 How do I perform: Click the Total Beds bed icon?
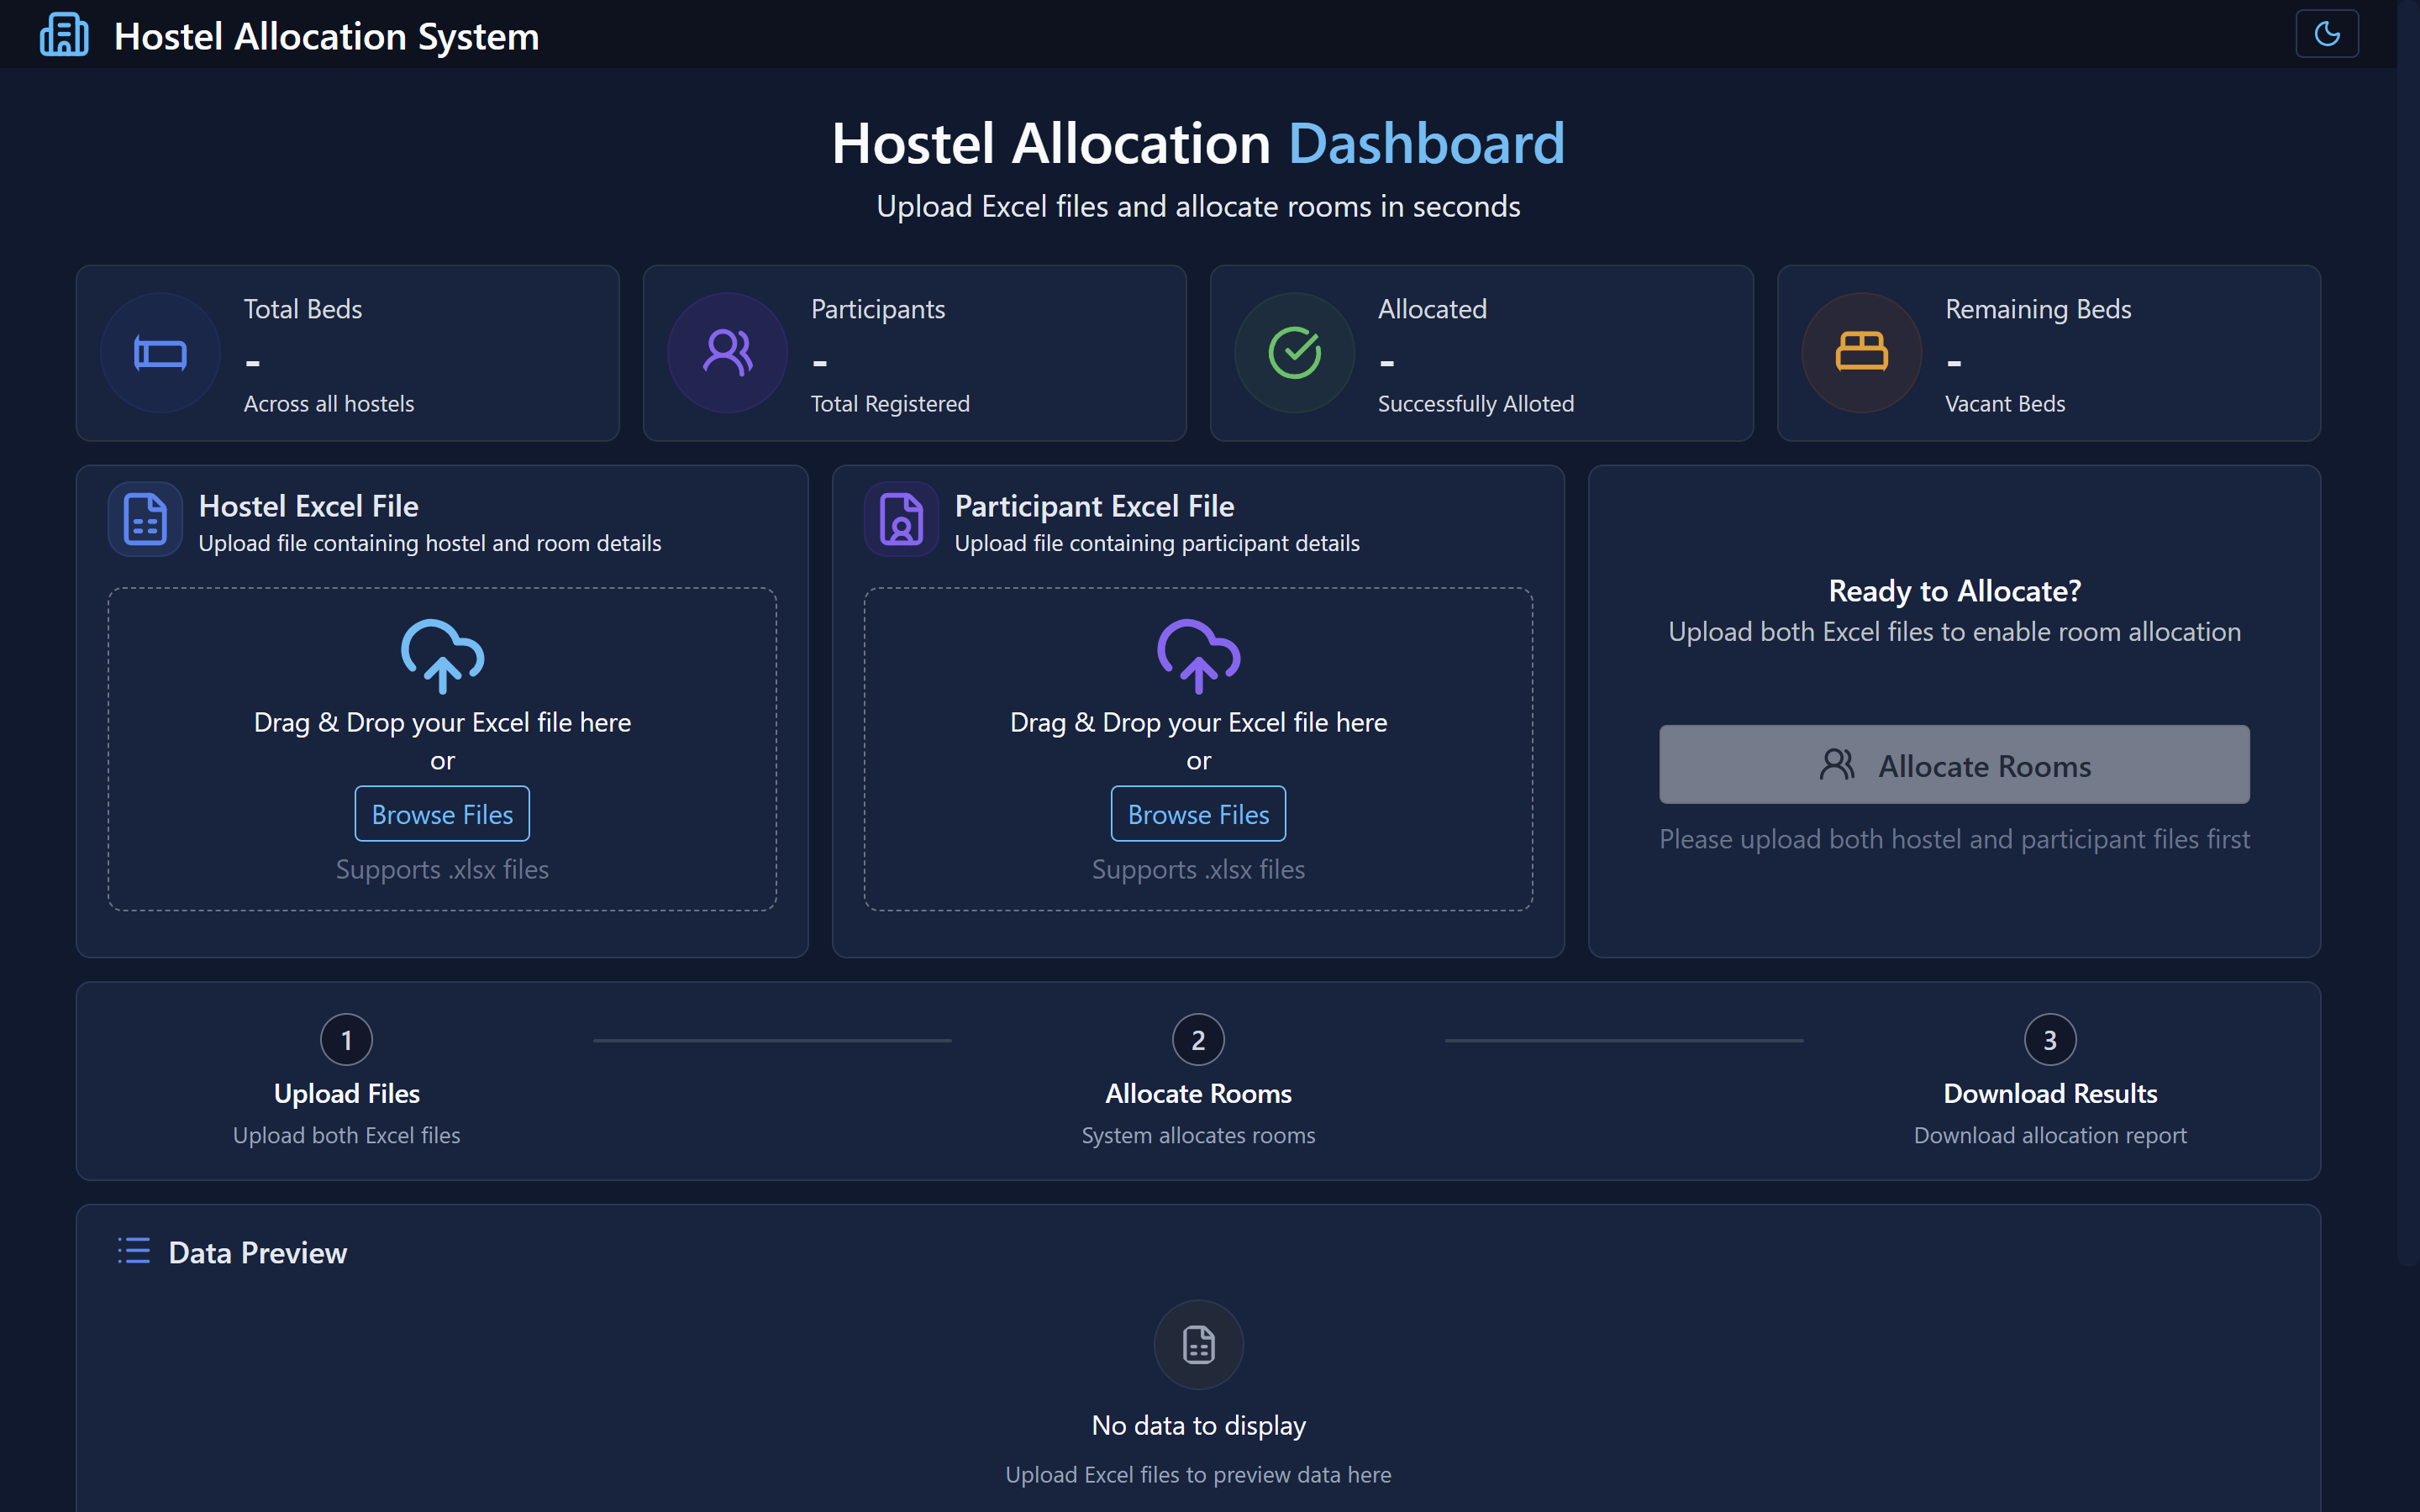click(160, 353)
